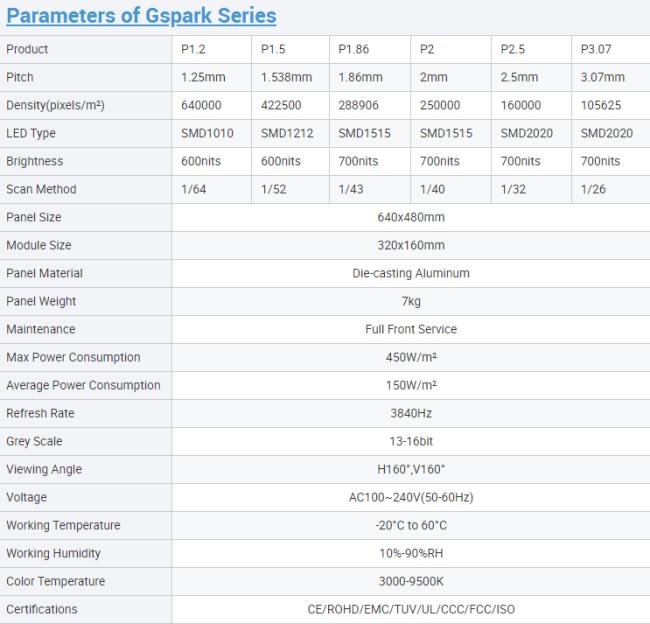Select the P1.86 product cell

click(354, 49)
